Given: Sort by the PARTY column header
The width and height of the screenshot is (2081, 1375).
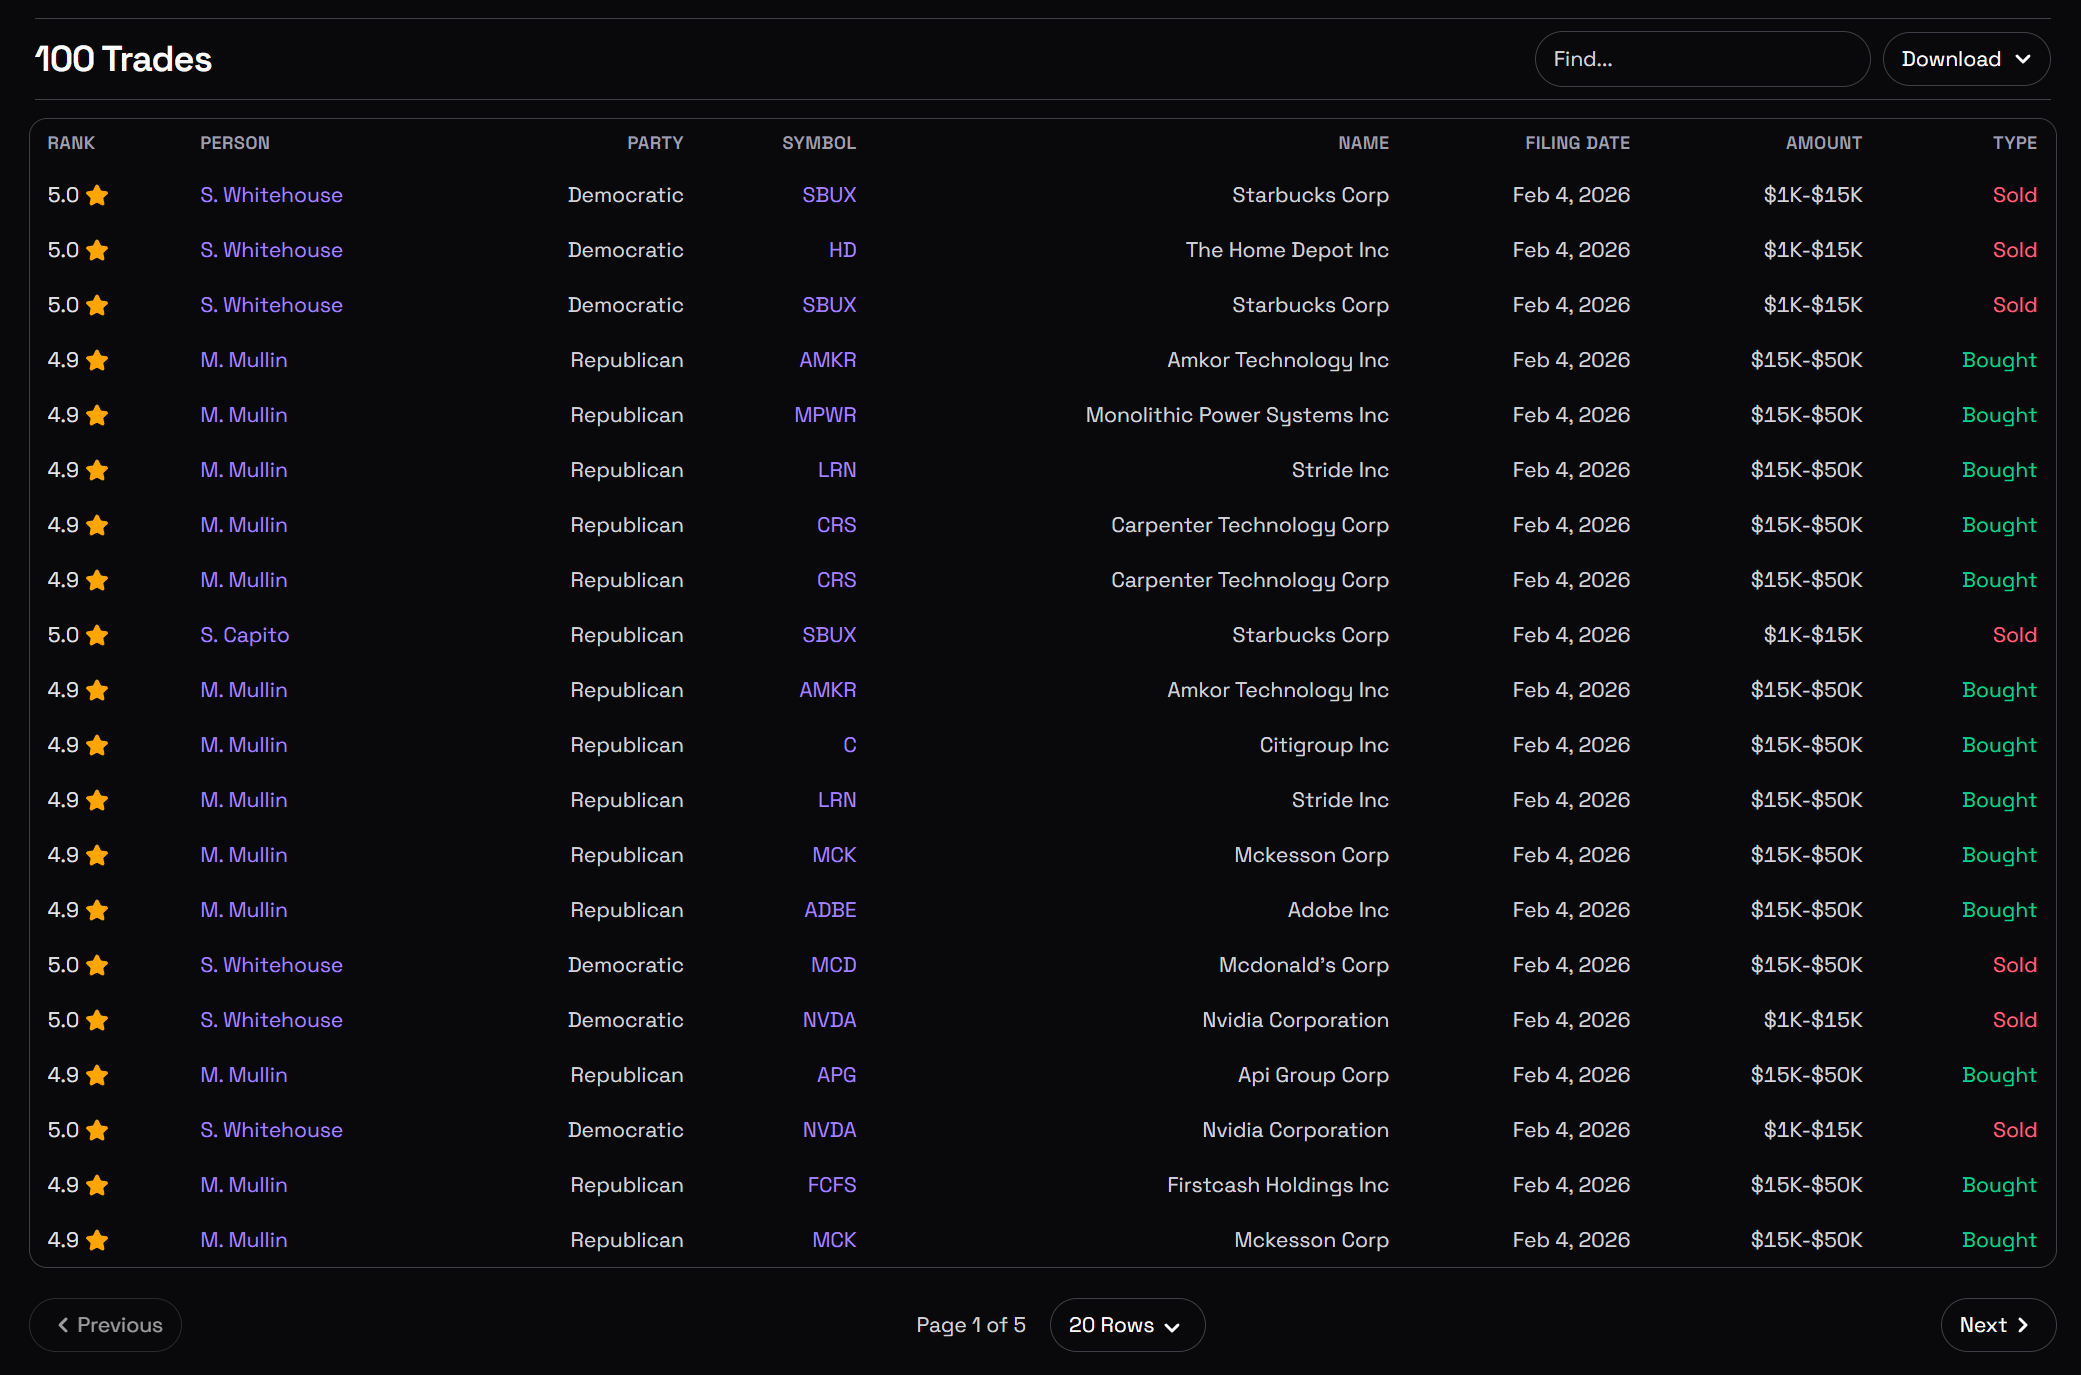Looking at the screenshot, I should (655, 143).
